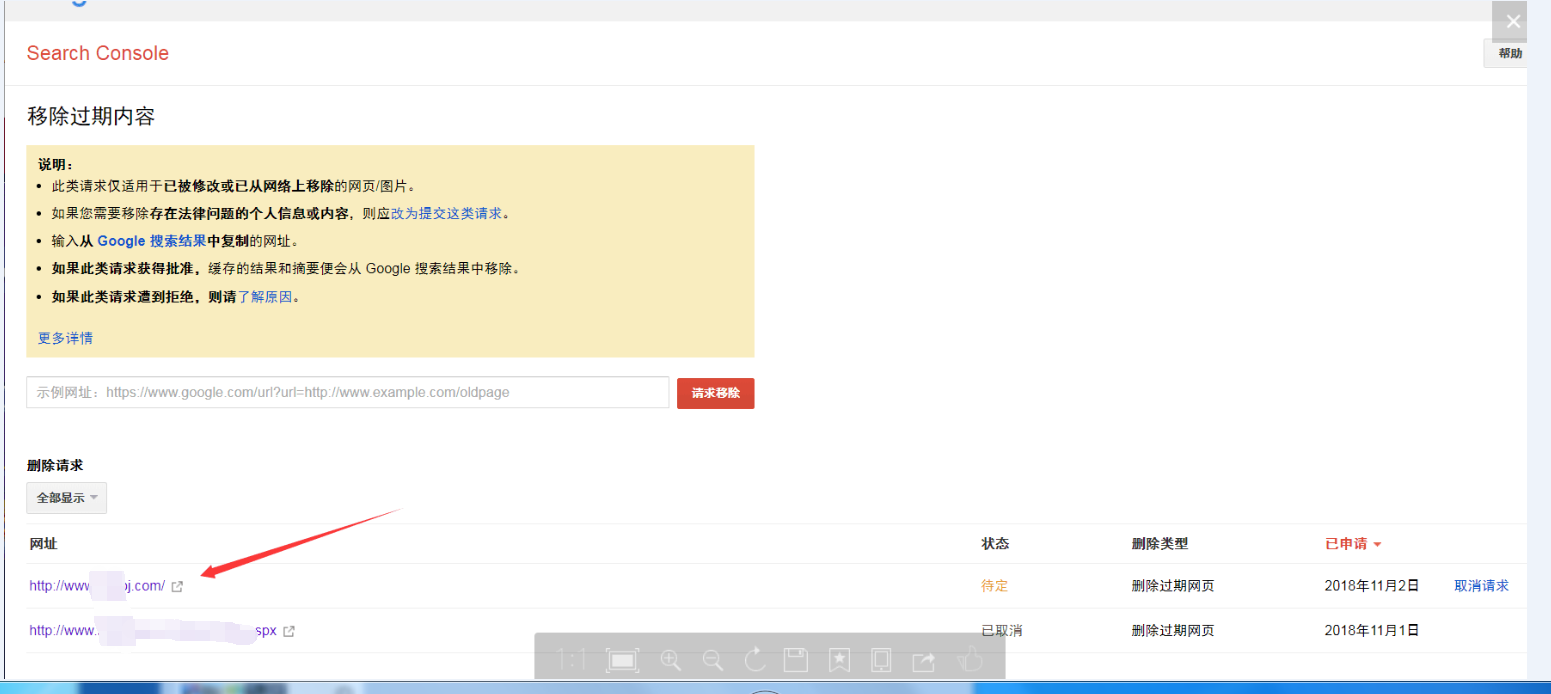Open the external link icon beside second URL
This screenshot has height=694, width=1551.
(x=289, y=632)
